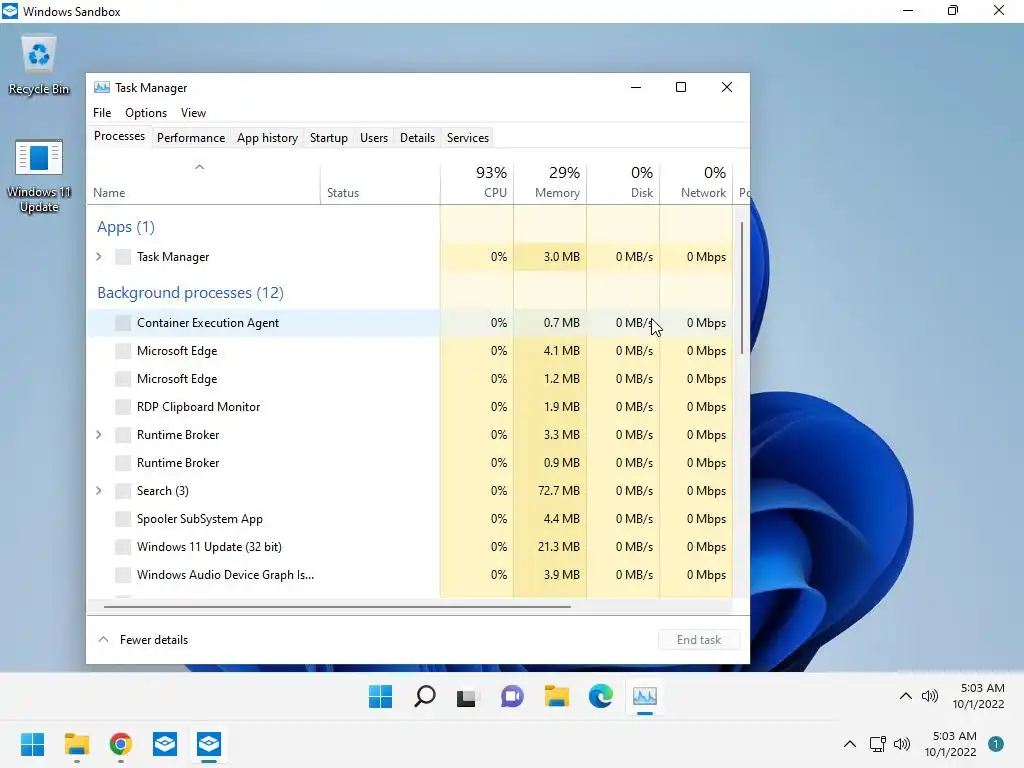Show hidden icons in sandbox tray
The image size is (1024, 768).
(x=906, y=696)
